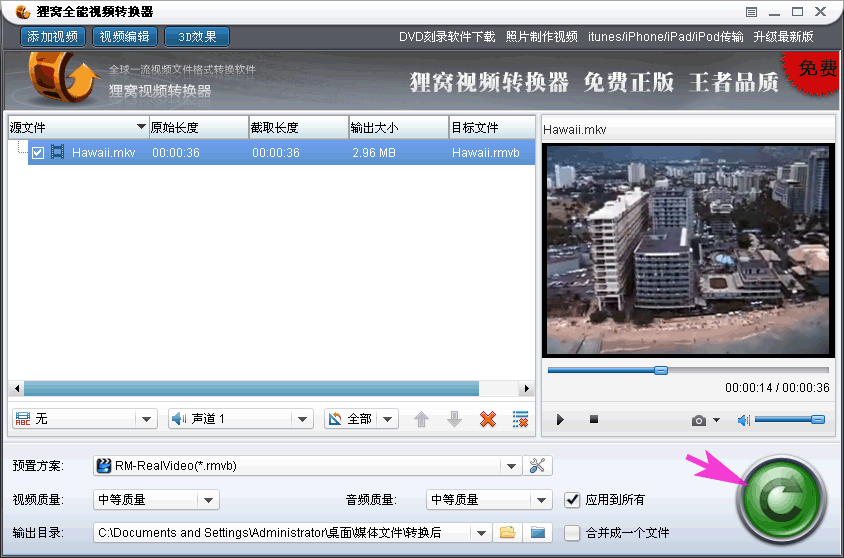This screenshot has height=558, width=844.
Task: Click the Hawaii.rmvb target file cell
Action: [x=486, y=153]
